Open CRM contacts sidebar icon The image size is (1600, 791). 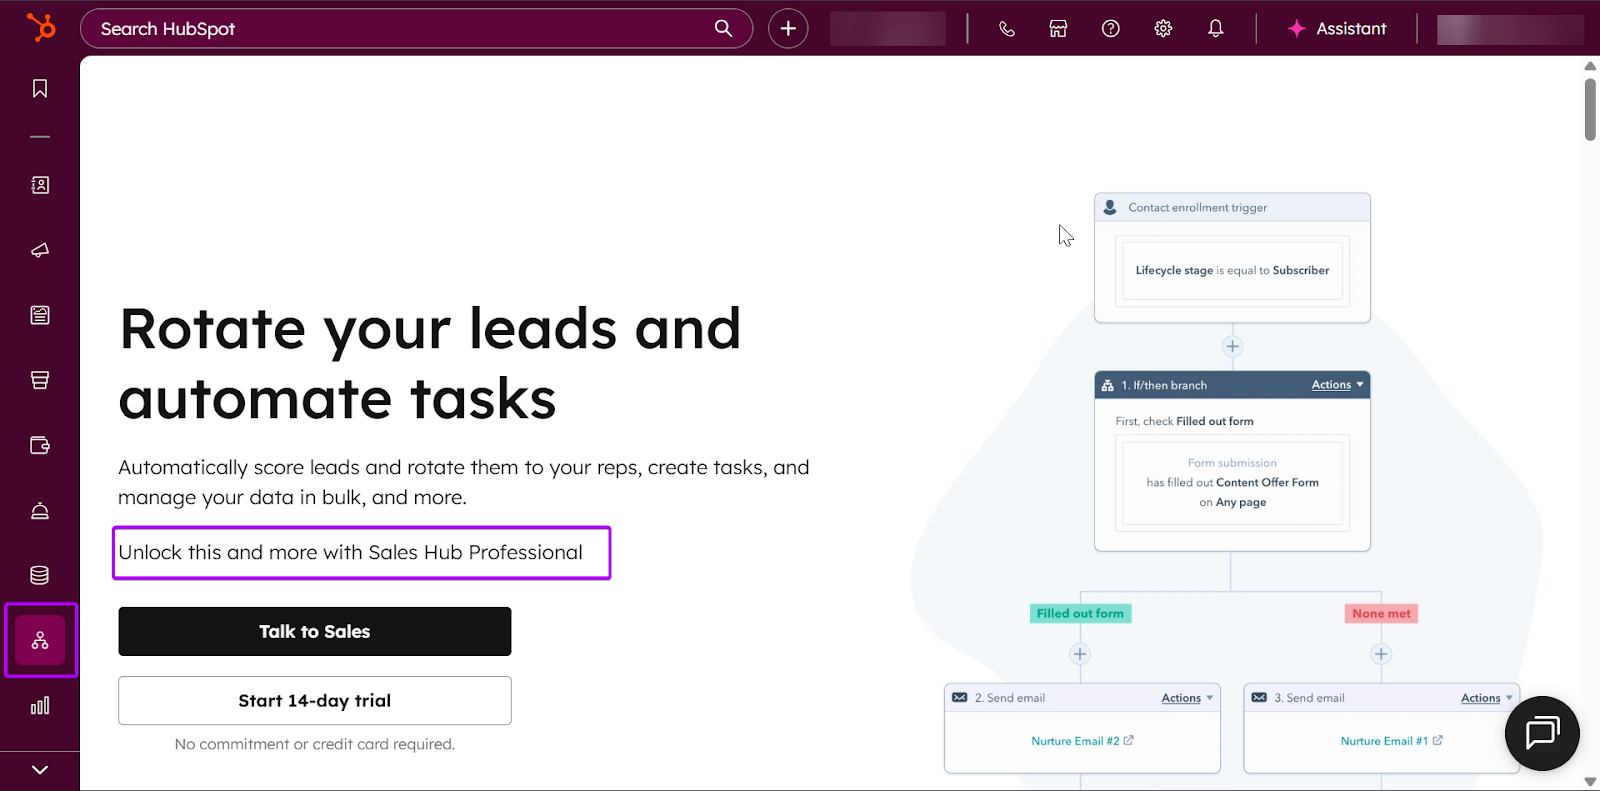(x=40, y=185)
